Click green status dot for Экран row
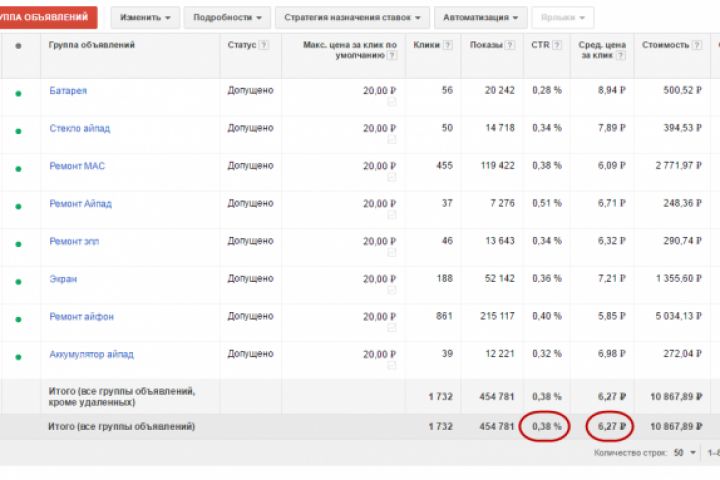 click(x=18, y=281)
